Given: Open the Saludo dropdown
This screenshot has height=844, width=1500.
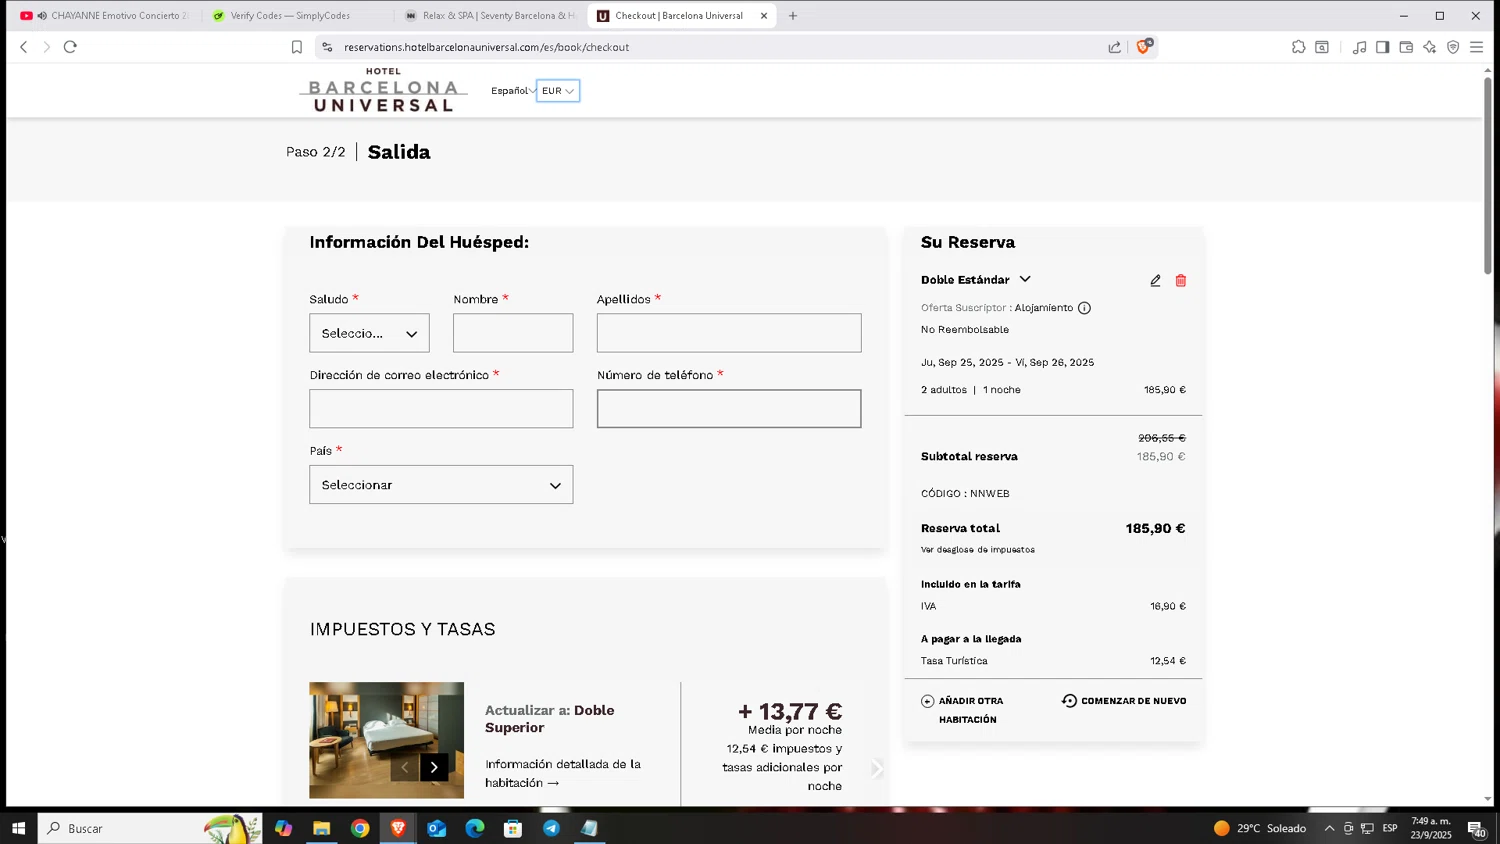Looking at the screenshot, I should tap(369, 333).
